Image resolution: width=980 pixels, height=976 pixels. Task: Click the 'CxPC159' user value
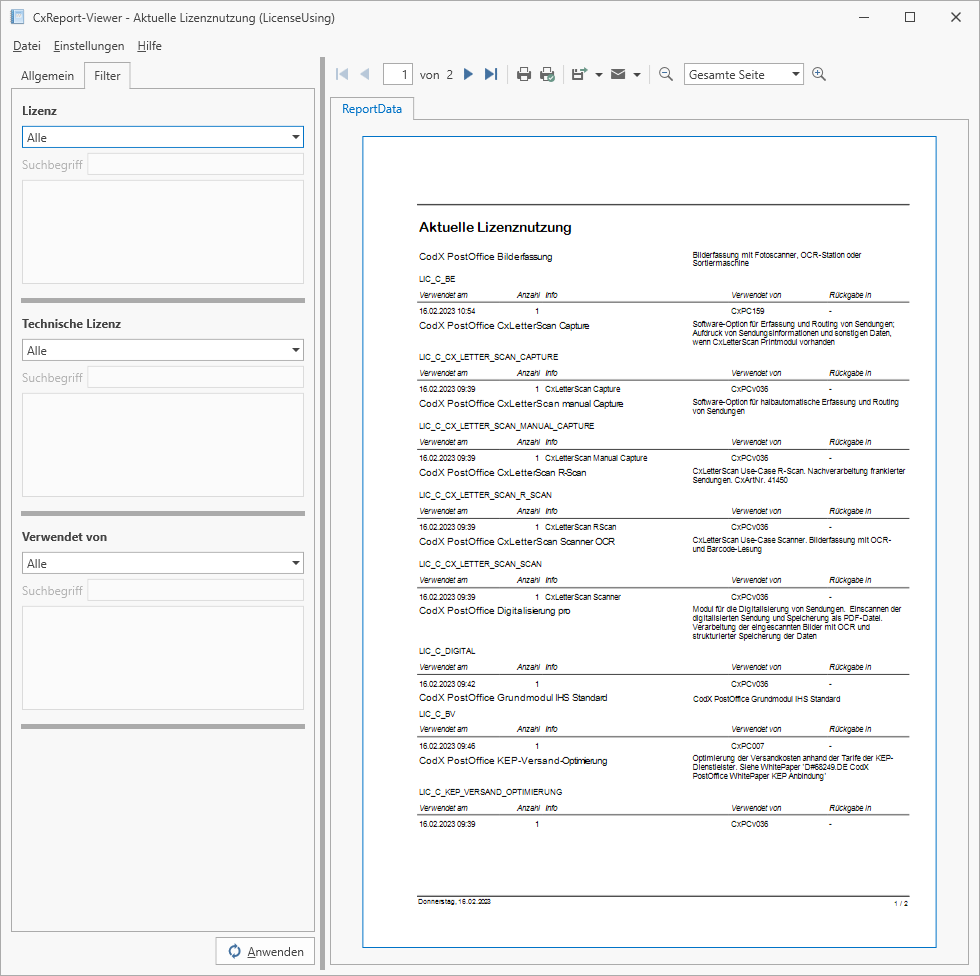pos(748,311)
